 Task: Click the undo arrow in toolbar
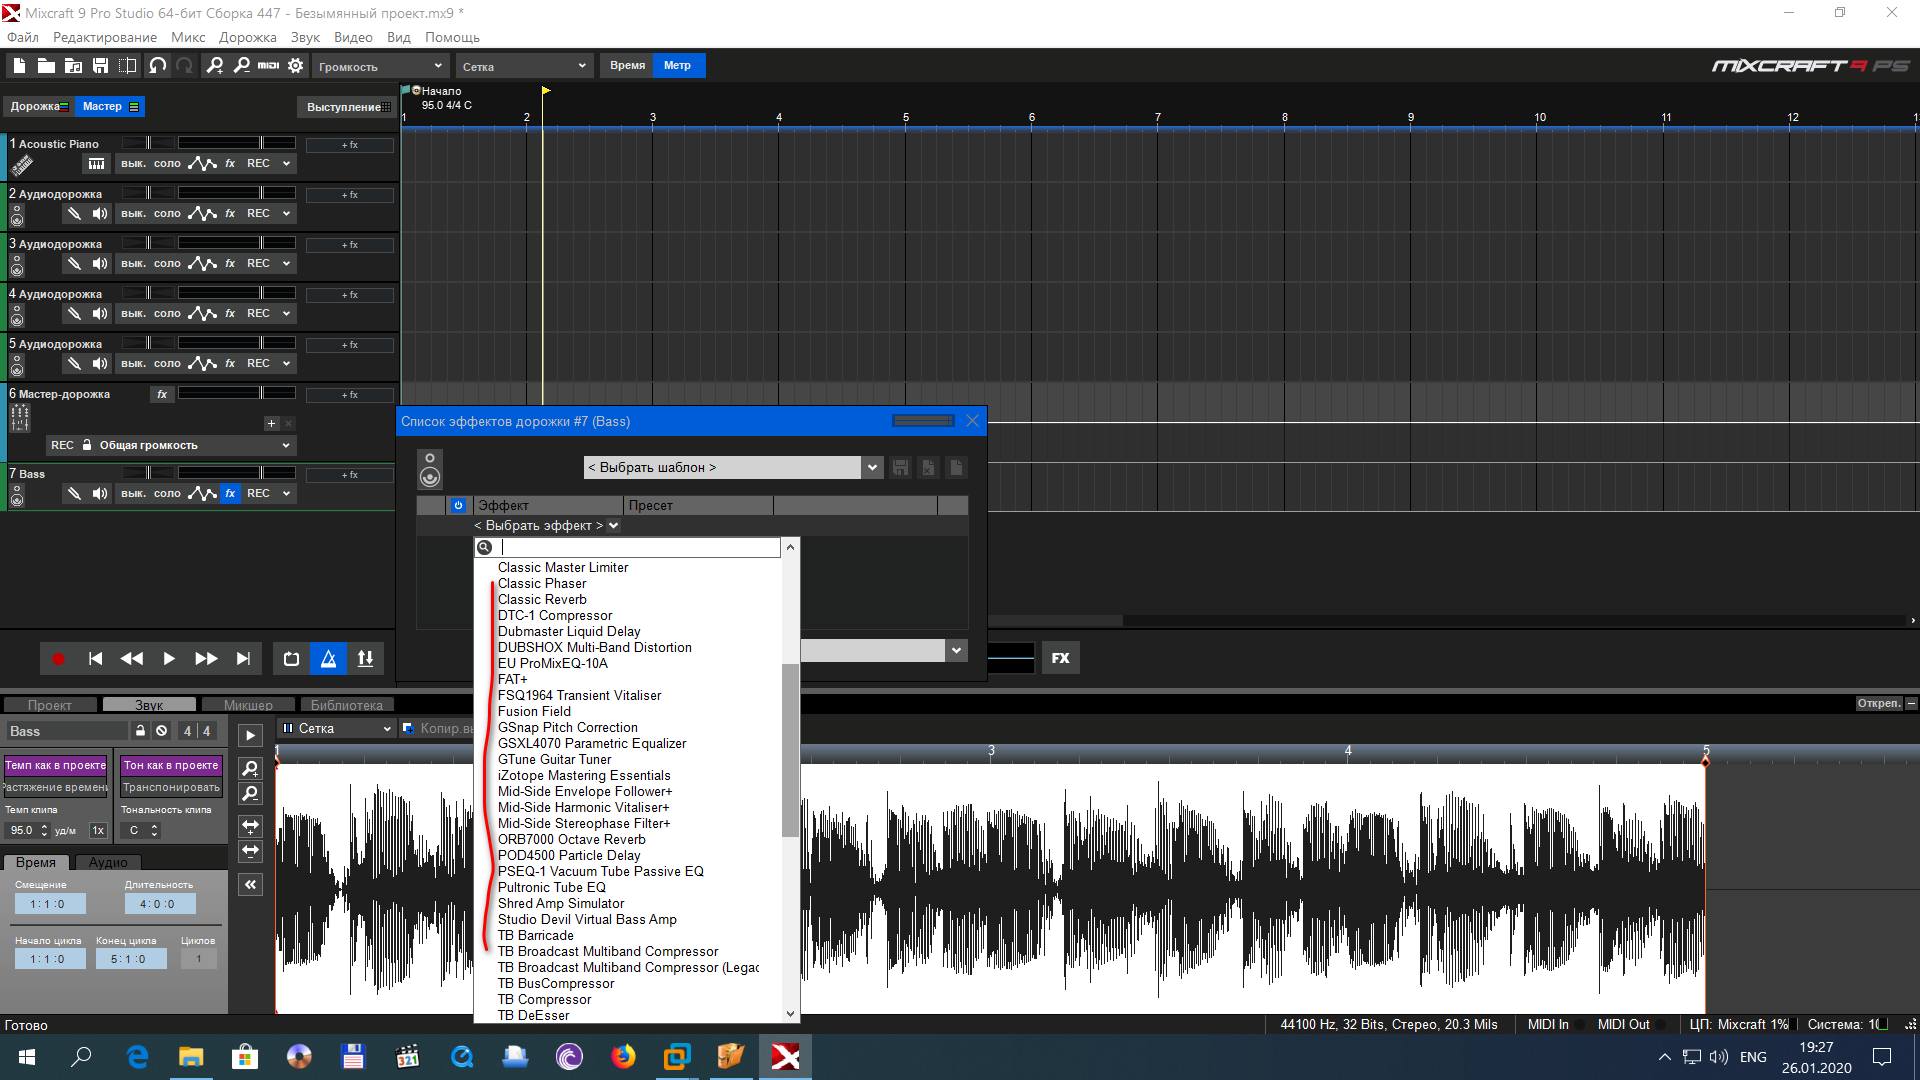click(157, 66)
